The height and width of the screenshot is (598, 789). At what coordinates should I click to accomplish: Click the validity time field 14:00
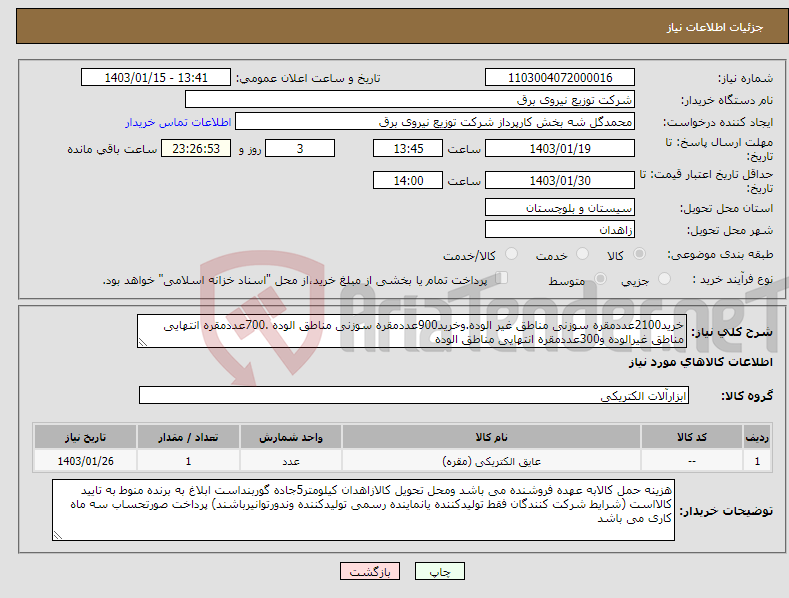click(408, 180)
